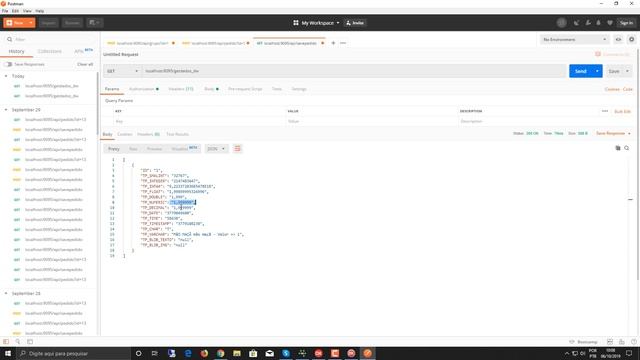Open the manage environments gear icon
Image resolution: width=640 pixels, height=360 pixels.
click(631, 40)
